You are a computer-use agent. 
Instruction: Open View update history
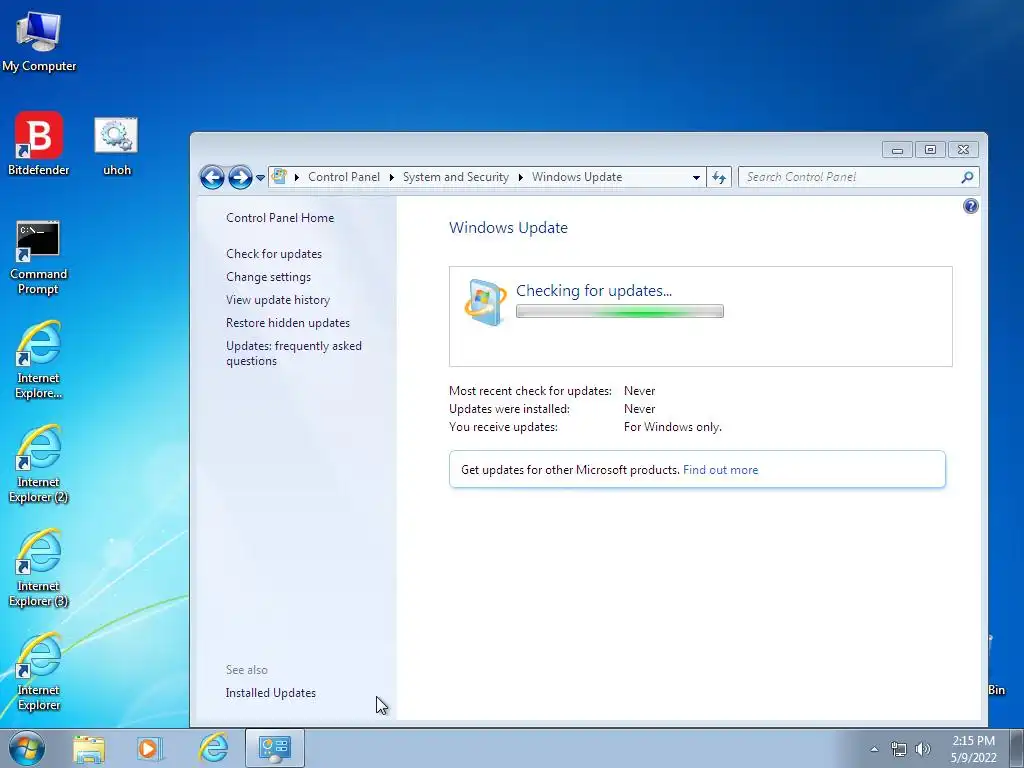tap(278, 300)
